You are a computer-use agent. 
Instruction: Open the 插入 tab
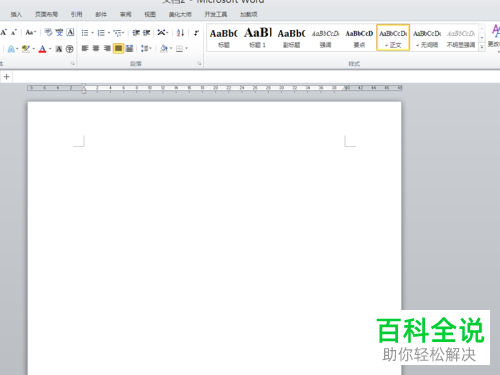[16, 14]
